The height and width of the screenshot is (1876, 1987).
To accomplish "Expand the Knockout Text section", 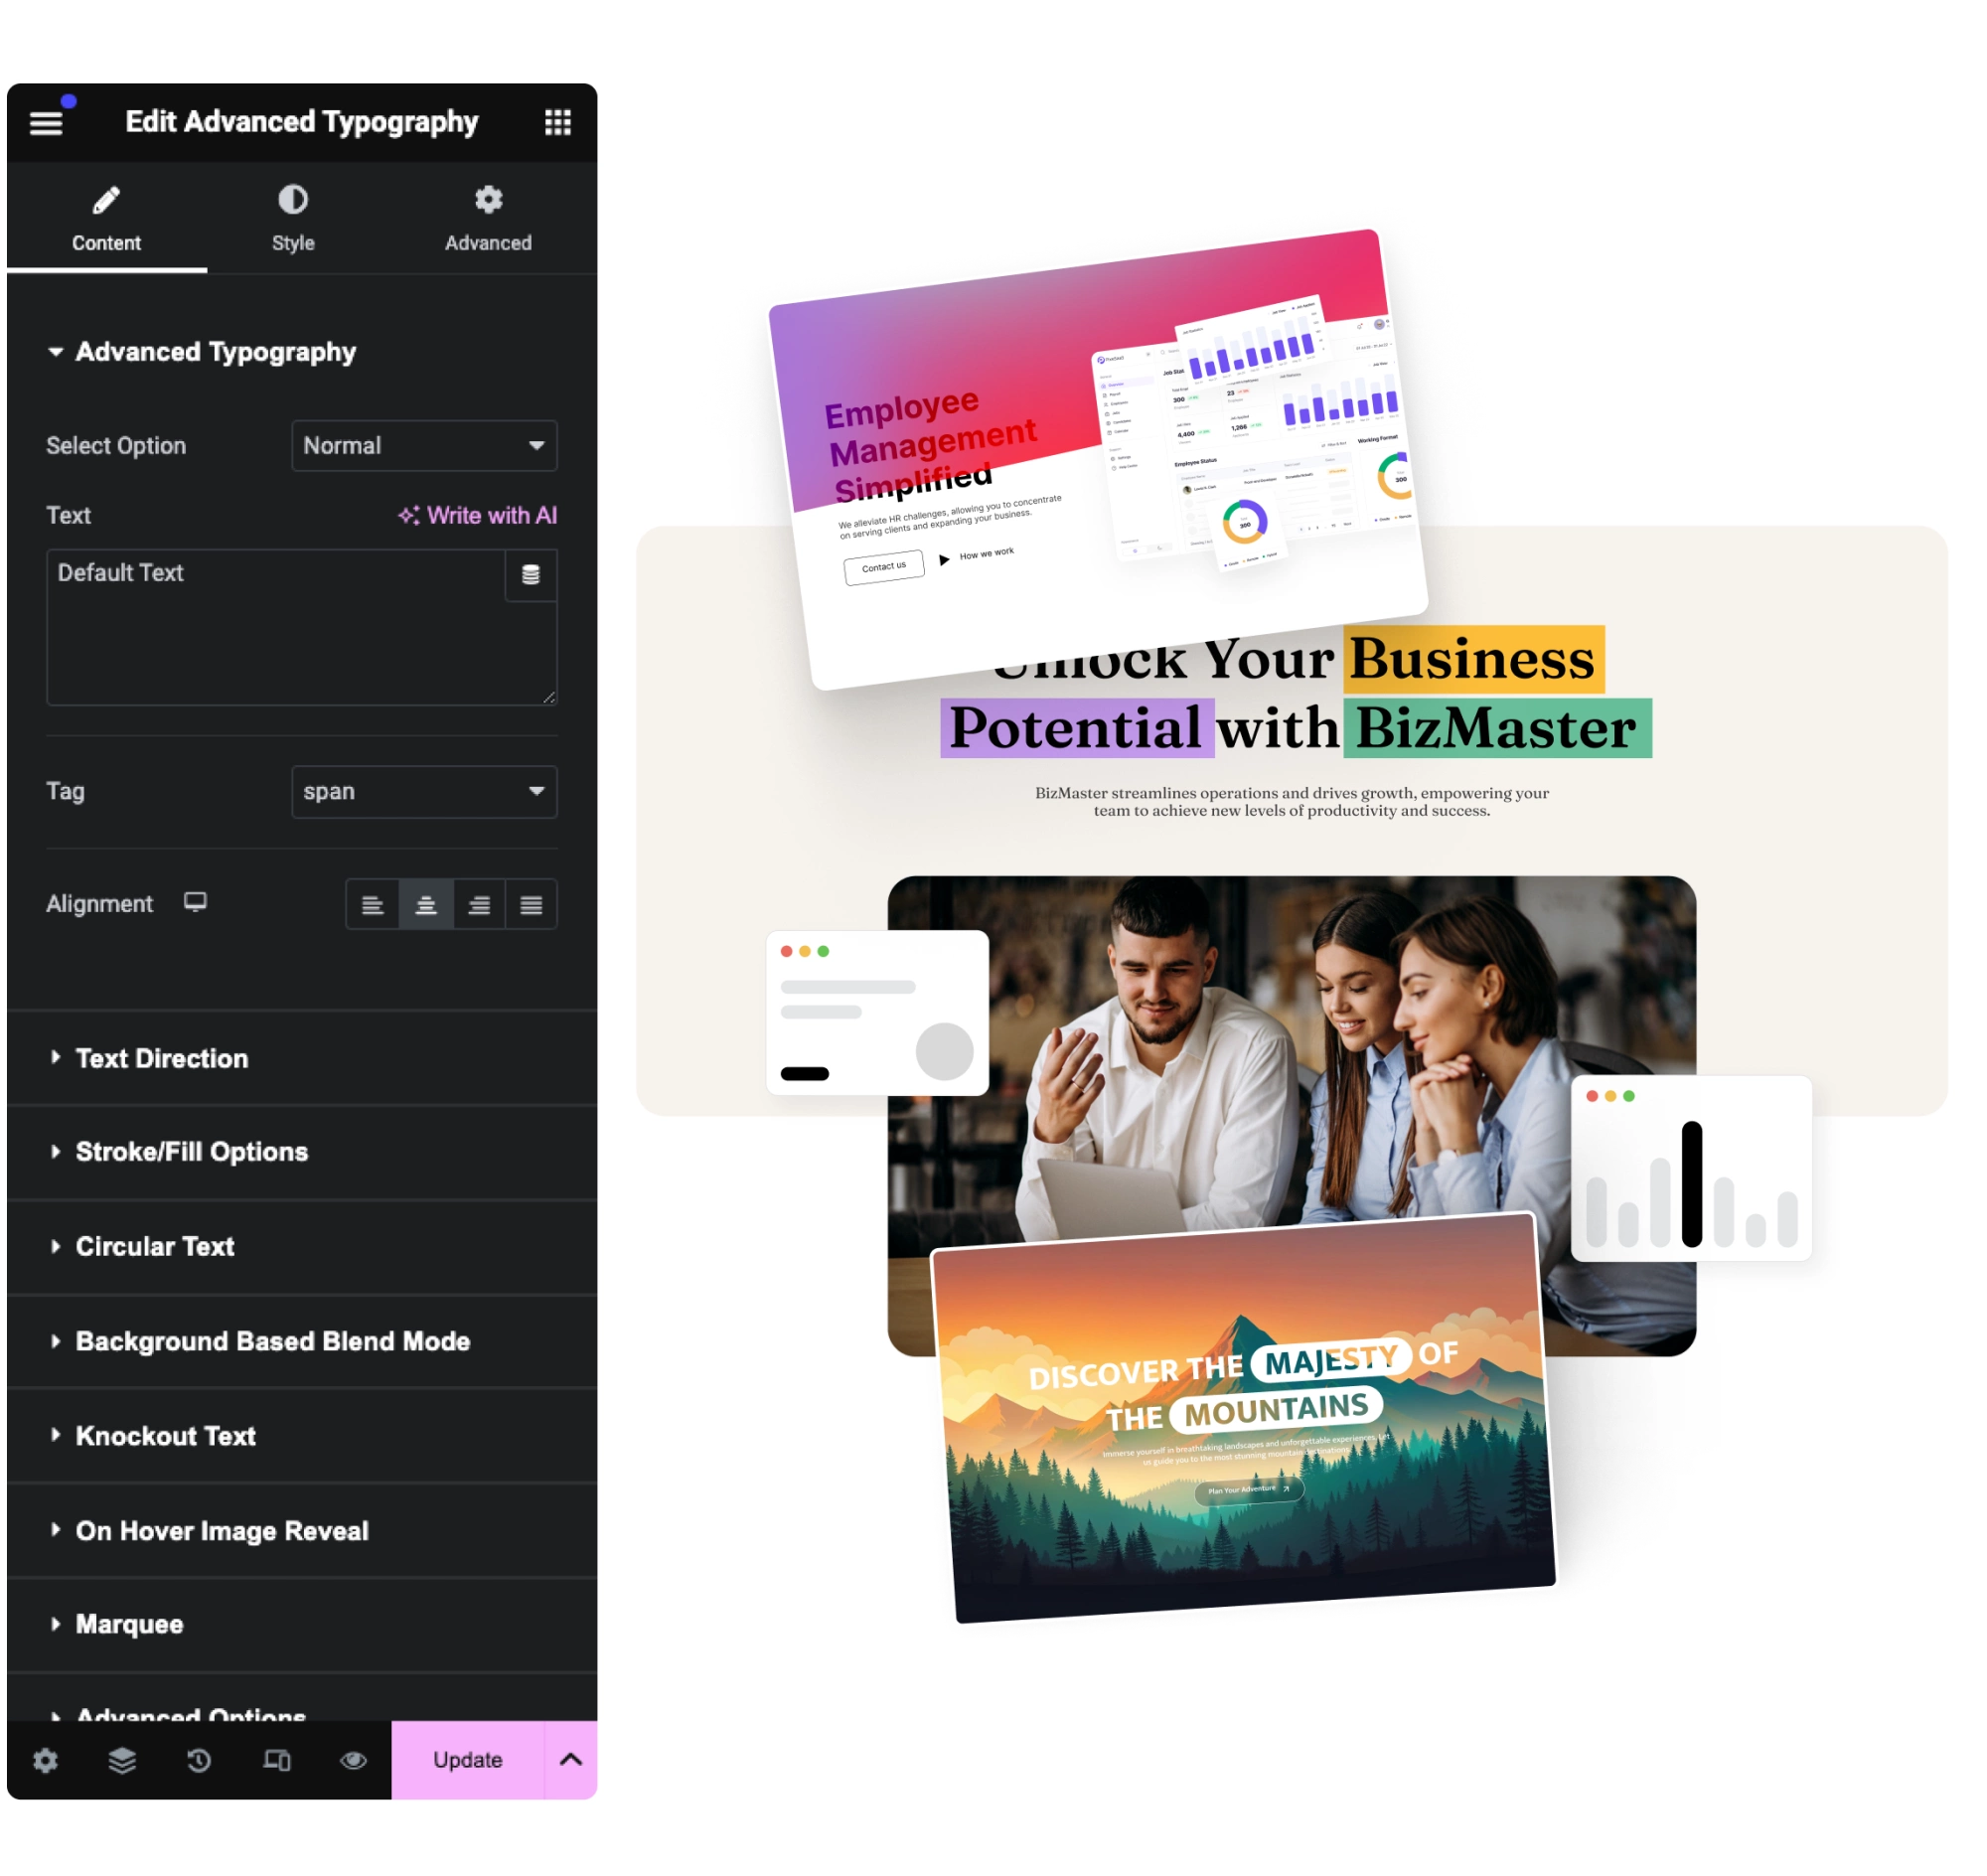I will 162,1432.
